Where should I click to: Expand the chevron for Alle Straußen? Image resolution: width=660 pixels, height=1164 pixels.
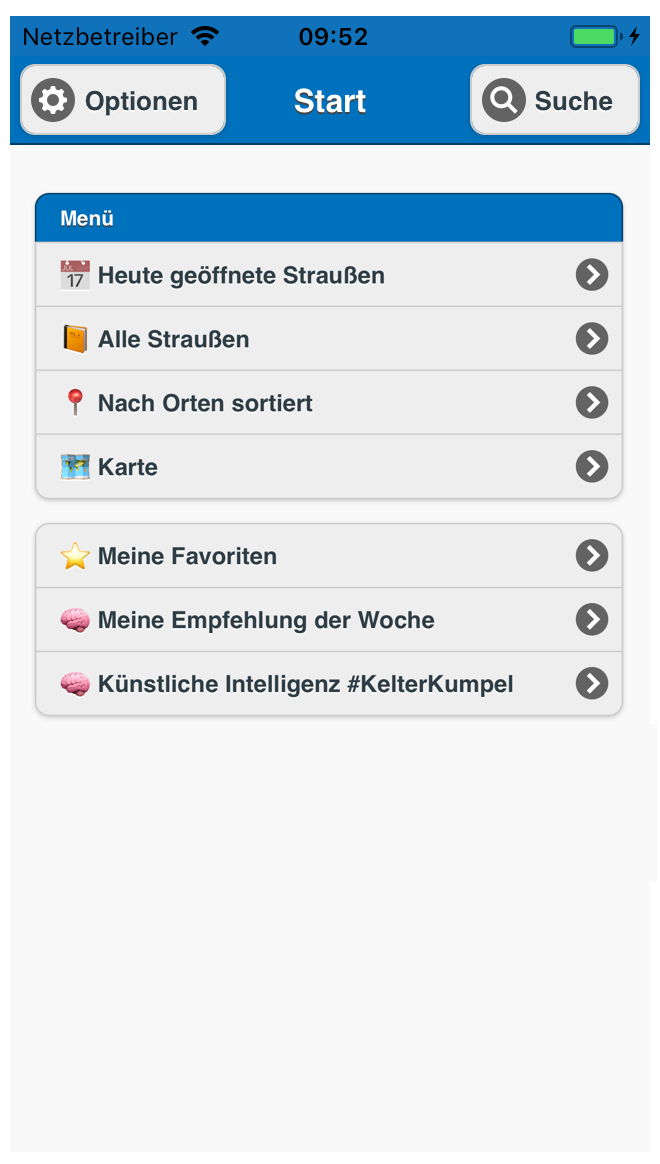tap(592, 339)
